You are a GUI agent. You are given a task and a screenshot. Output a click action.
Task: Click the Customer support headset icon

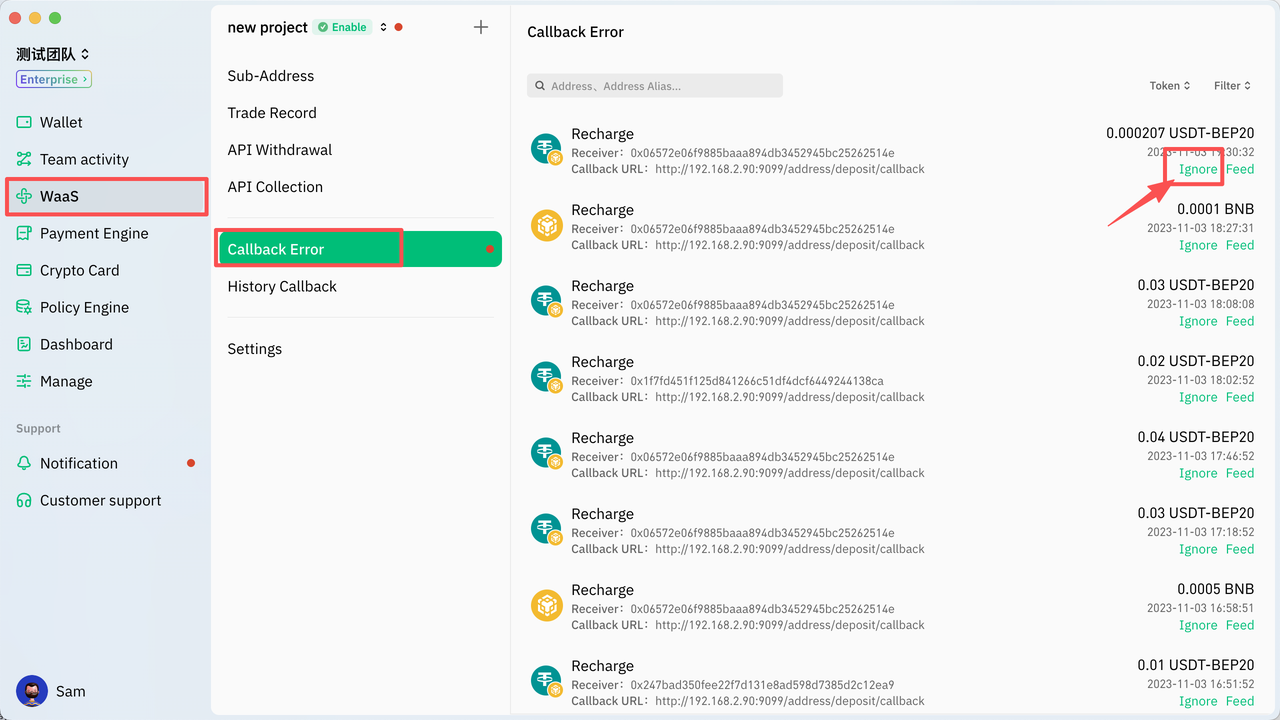pos(24,500)
